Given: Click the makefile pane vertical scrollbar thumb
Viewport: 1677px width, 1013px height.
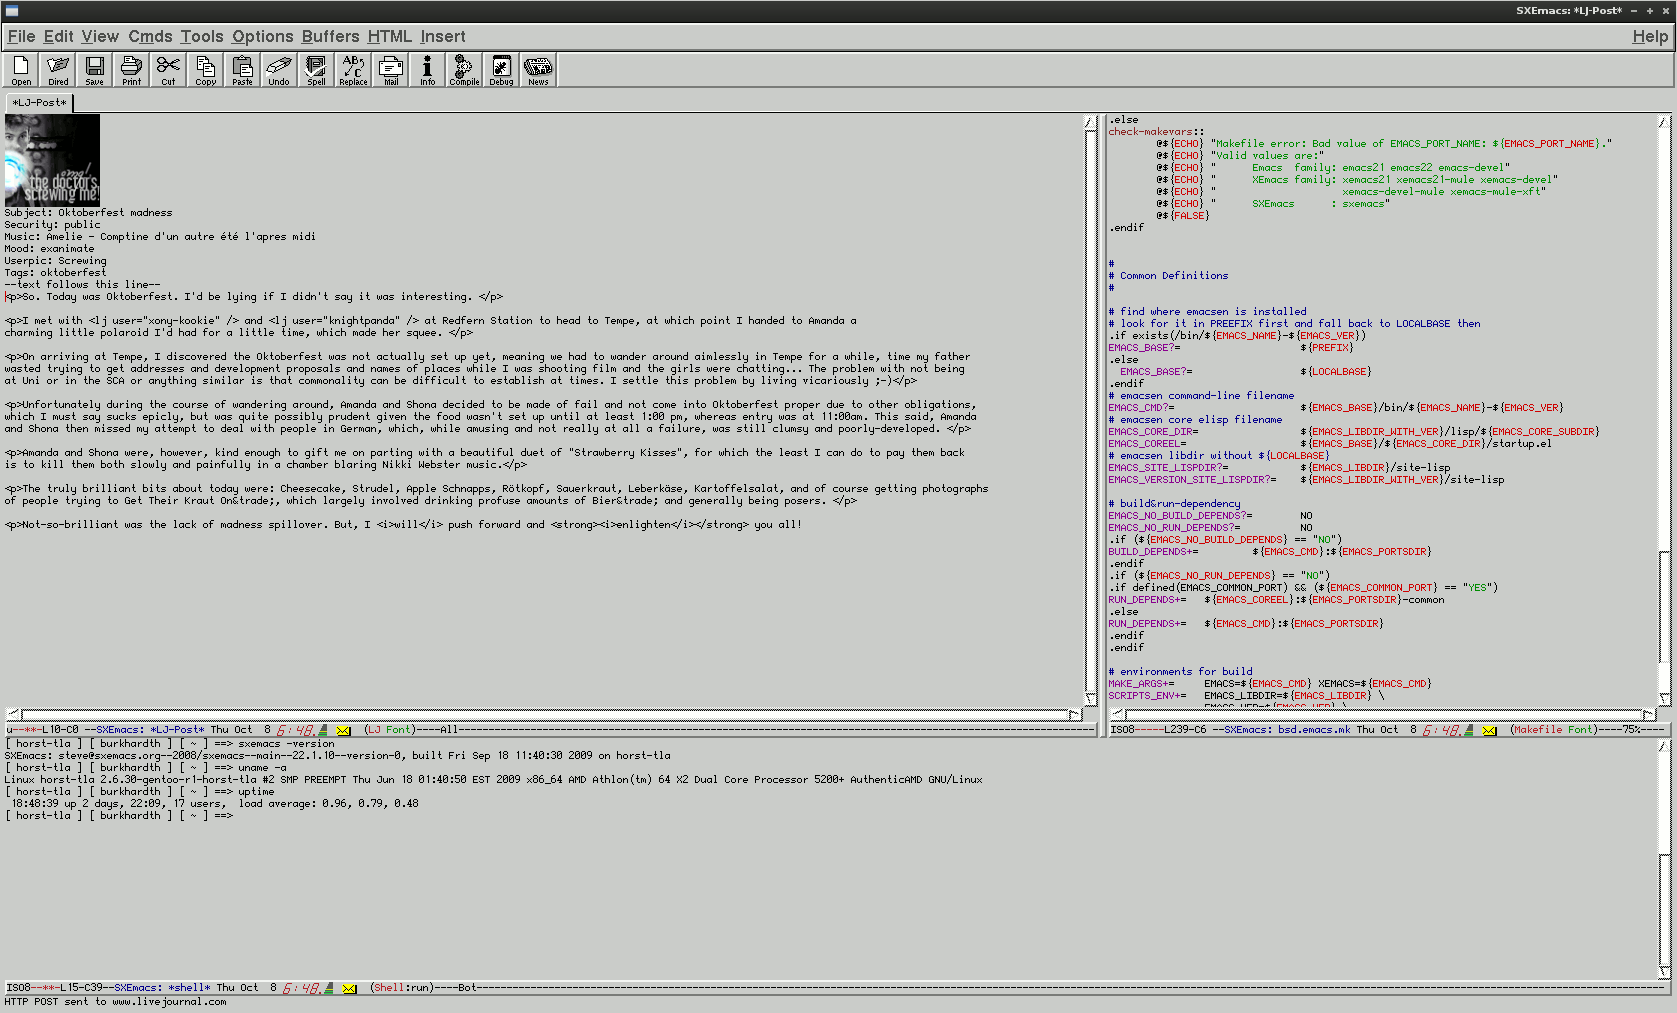Looking at the screenshot, I should pyautogui.click(x=1664, y=607).
